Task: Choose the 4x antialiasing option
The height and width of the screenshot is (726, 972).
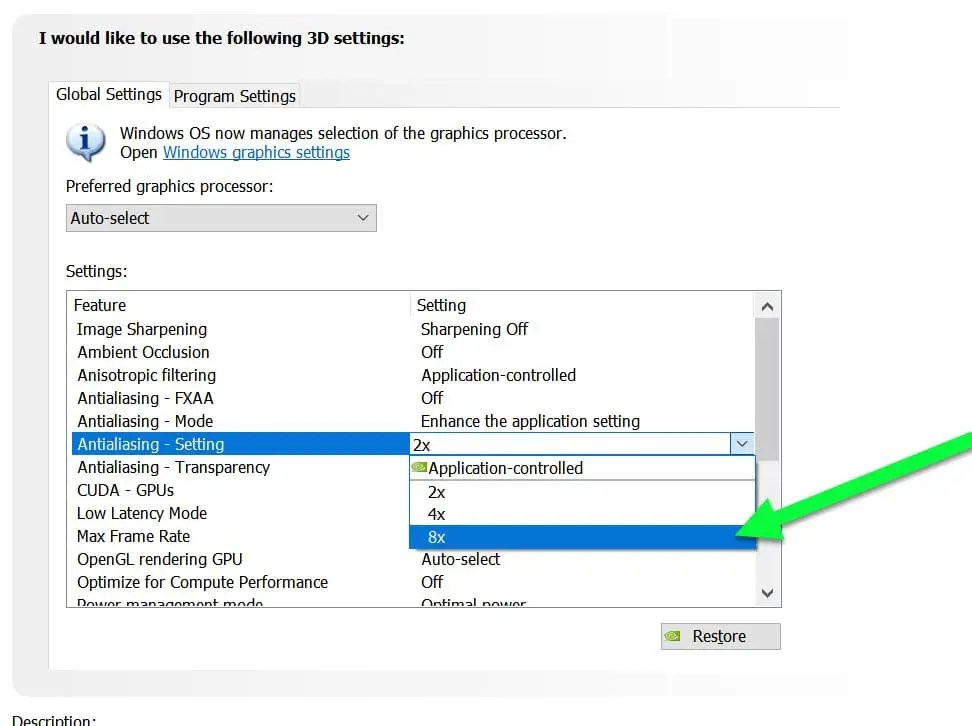Action: click(582, 514)
